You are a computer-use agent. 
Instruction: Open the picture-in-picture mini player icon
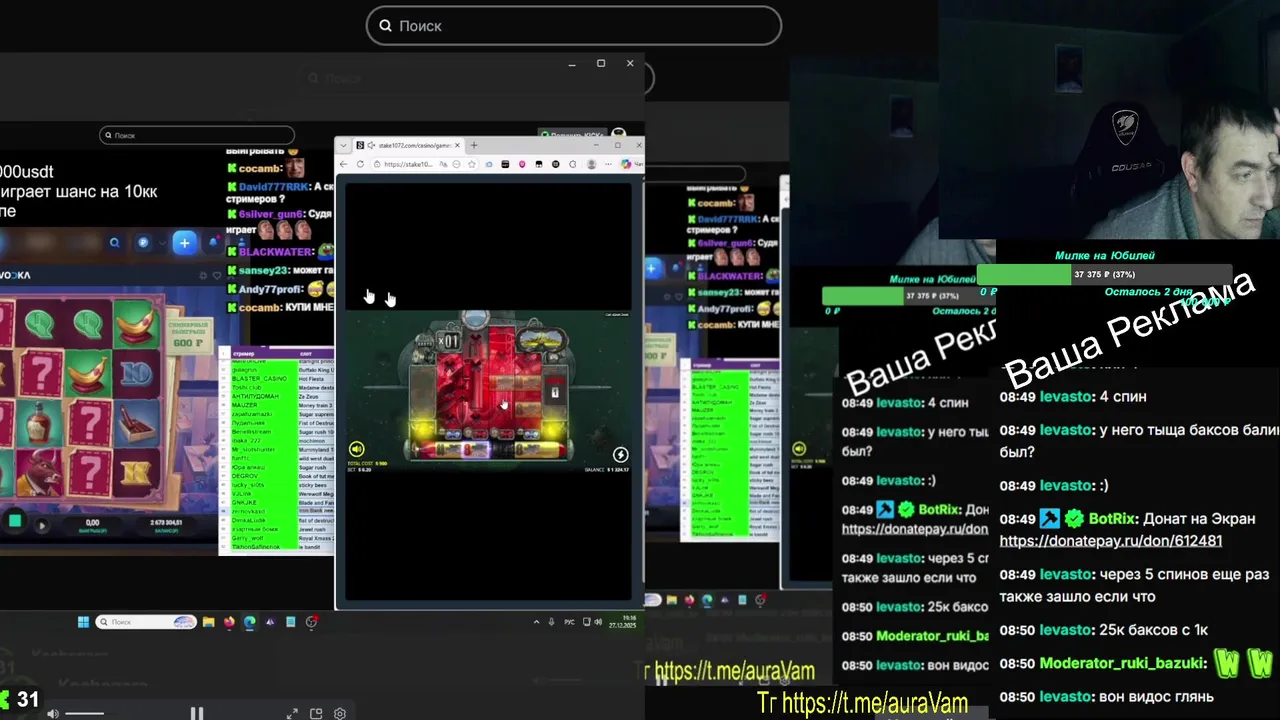316,713
